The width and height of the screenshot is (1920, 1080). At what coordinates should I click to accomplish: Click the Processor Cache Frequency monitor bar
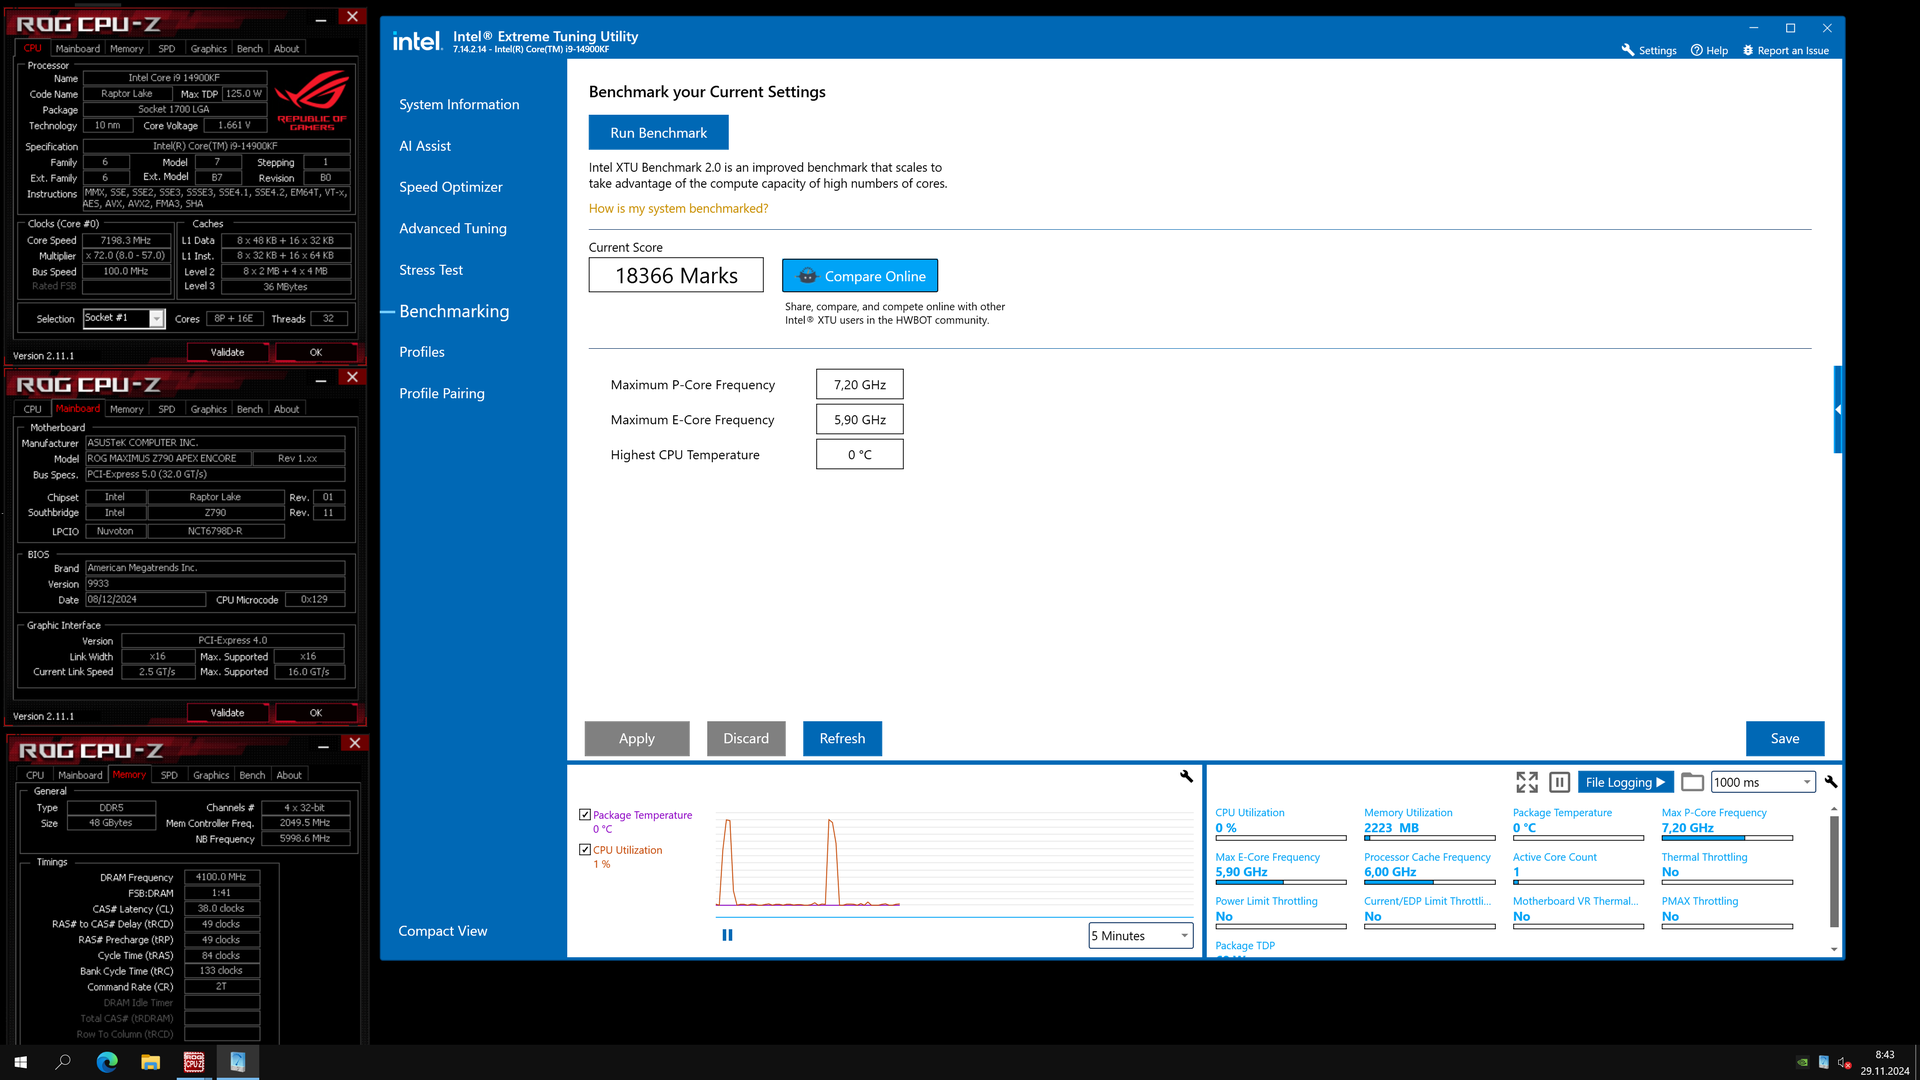tap(1430, 882)
